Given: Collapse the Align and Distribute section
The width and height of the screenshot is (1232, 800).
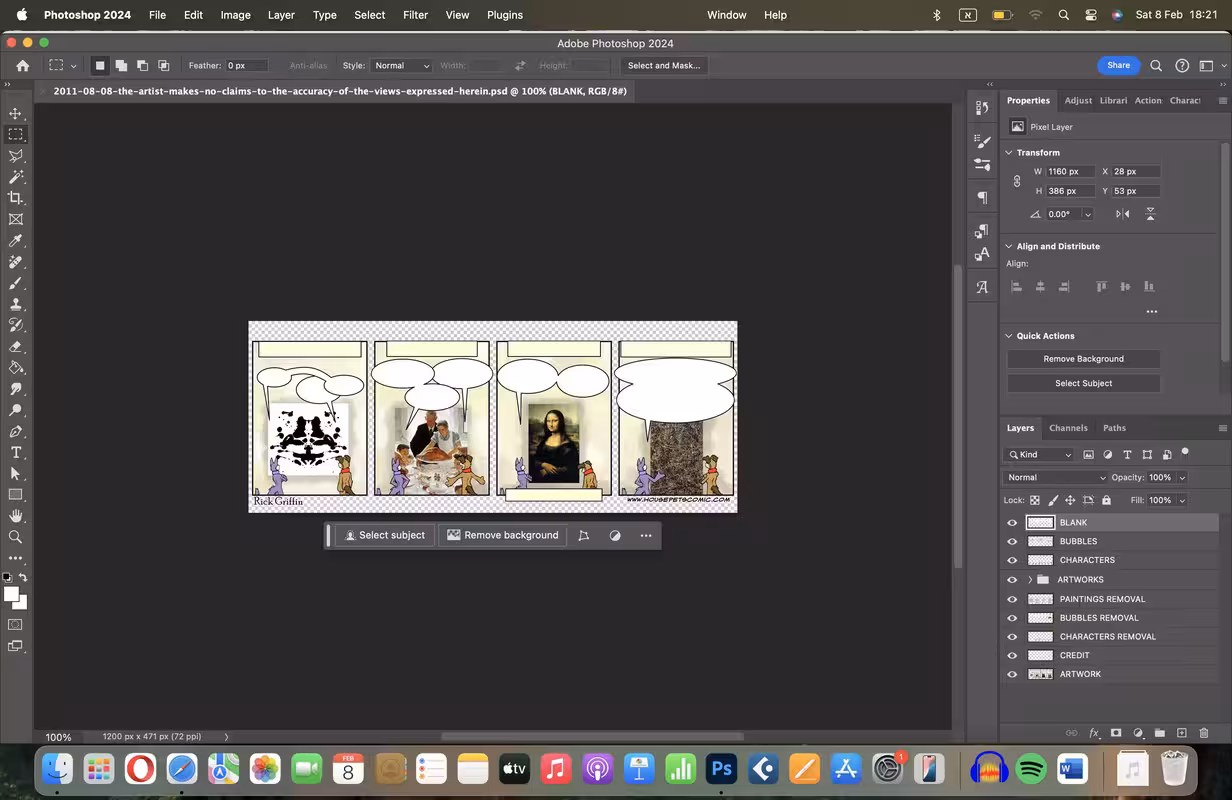Looking at the screenshot, I should (x=1009, y=247).
